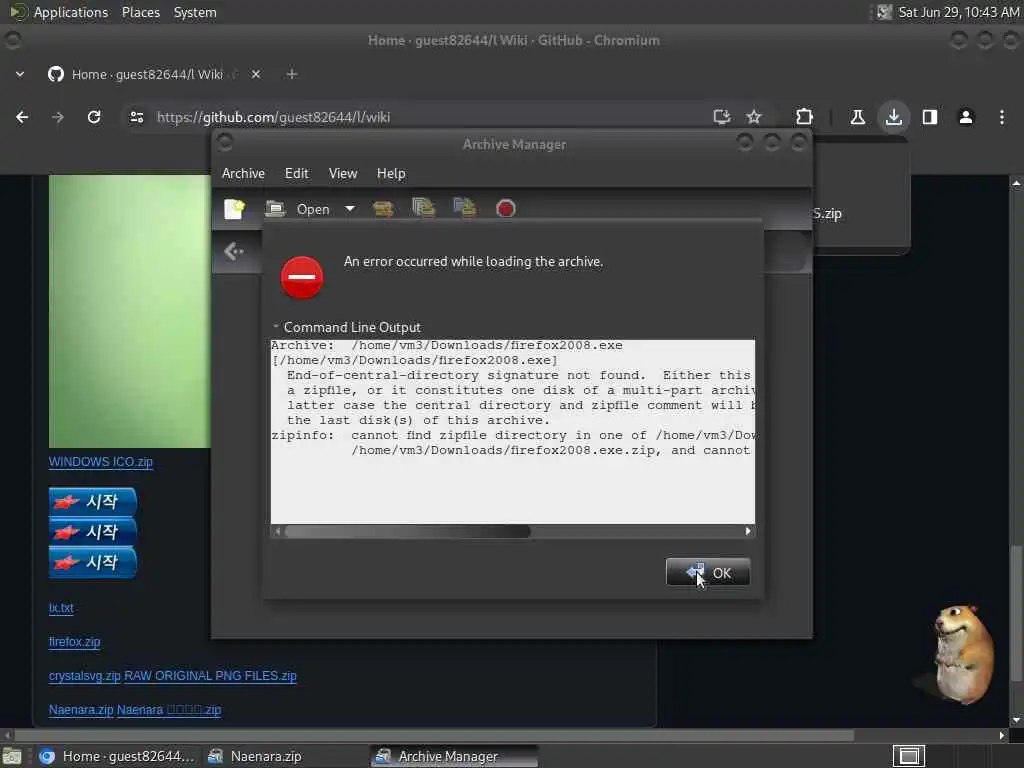
Task: Click the horizontal scrollbar thumb in command output
Action: coord(408,532)
